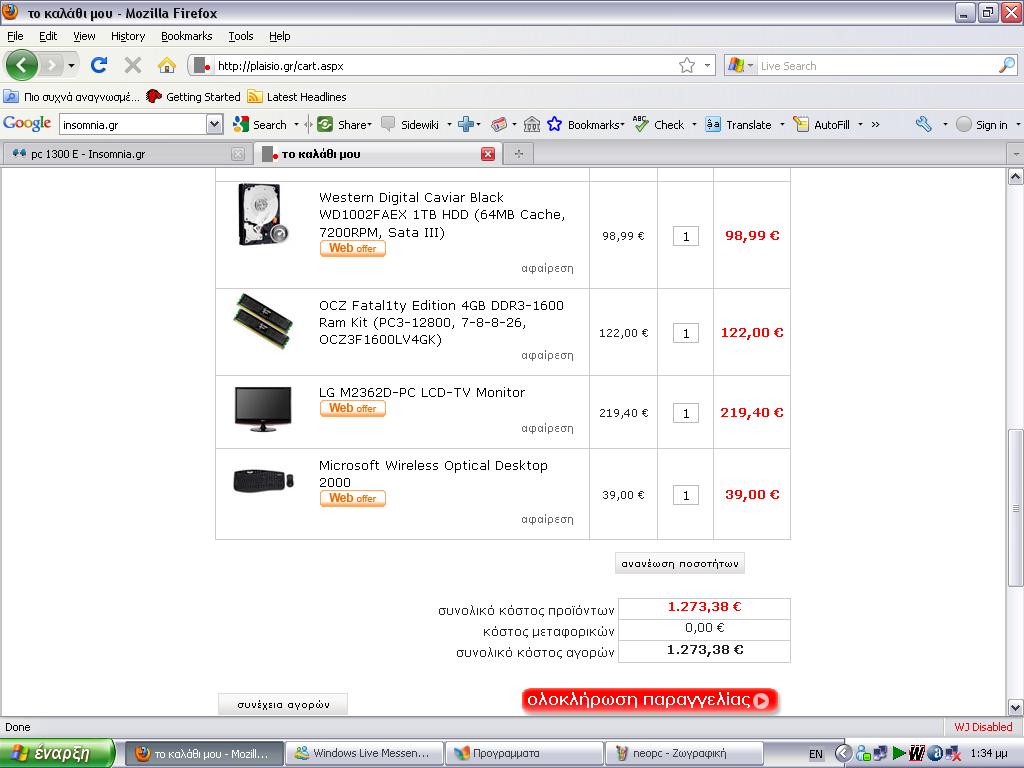Open Google toolbar wrench settings
Viewport: 1024px width, 768px height.
tap(923, 124)
